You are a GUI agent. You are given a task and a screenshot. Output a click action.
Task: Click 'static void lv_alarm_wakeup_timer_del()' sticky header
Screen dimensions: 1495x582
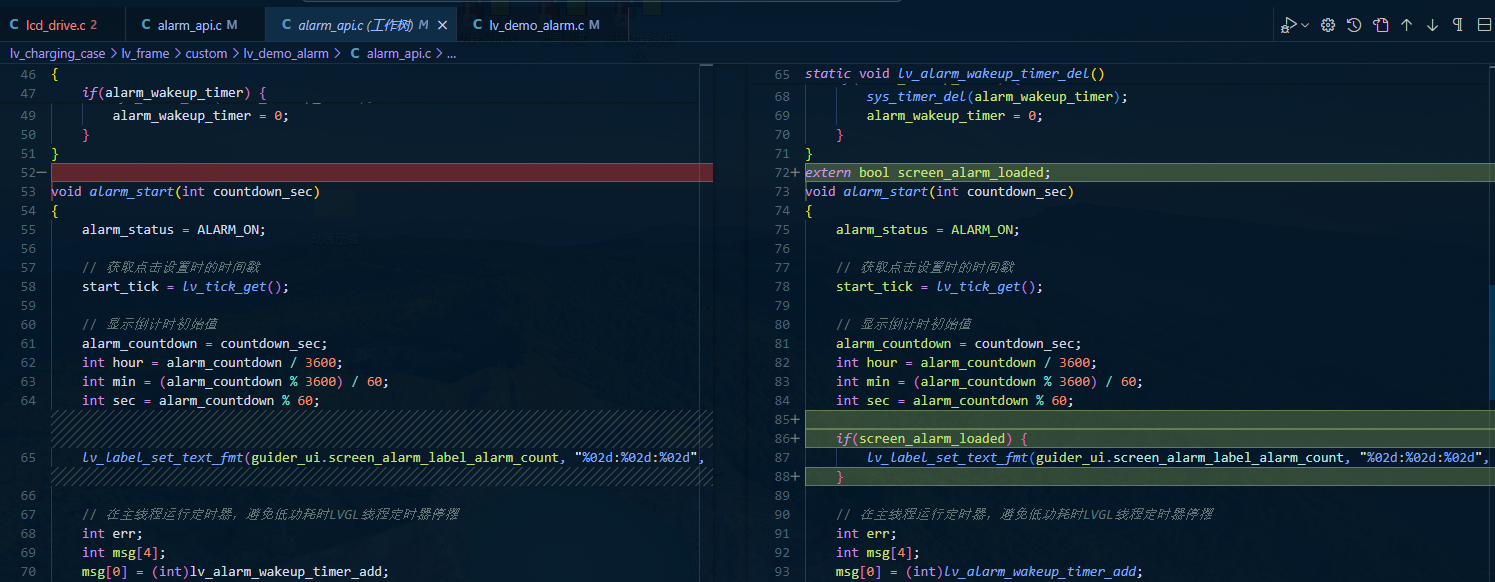(955, 74)
